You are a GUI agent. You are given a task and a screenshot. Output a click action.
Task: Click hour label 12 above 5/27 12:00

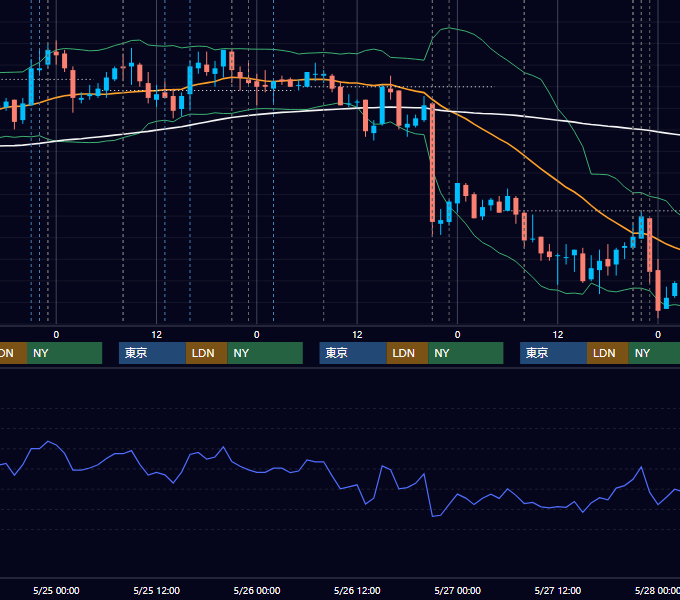[x=558, y=335]
